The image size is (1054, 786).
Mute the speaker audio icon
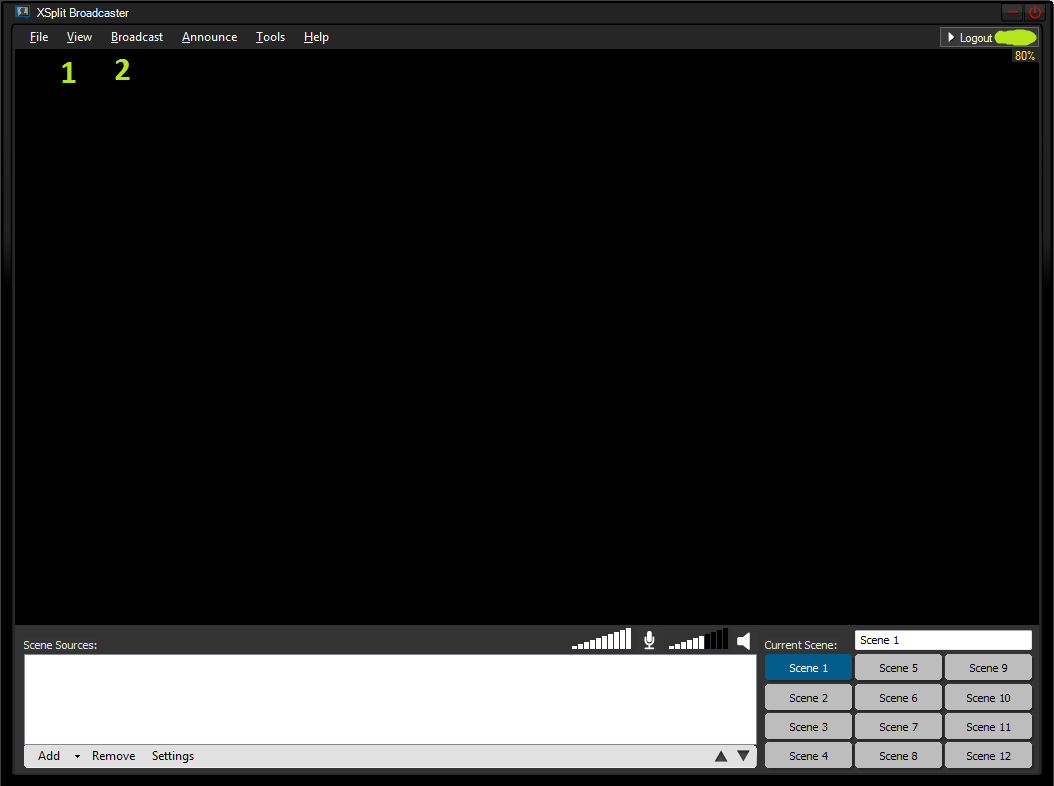743,641
